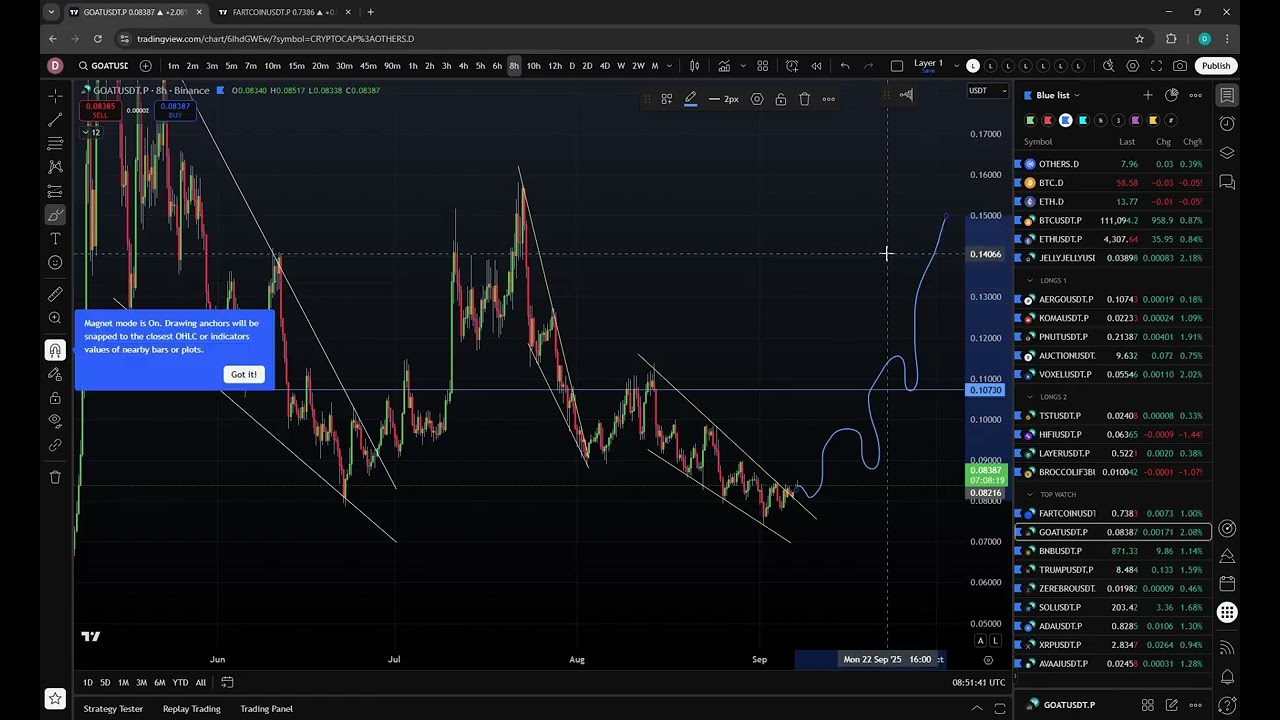Create an alert with the alarm icon

[x=792, y=66]
